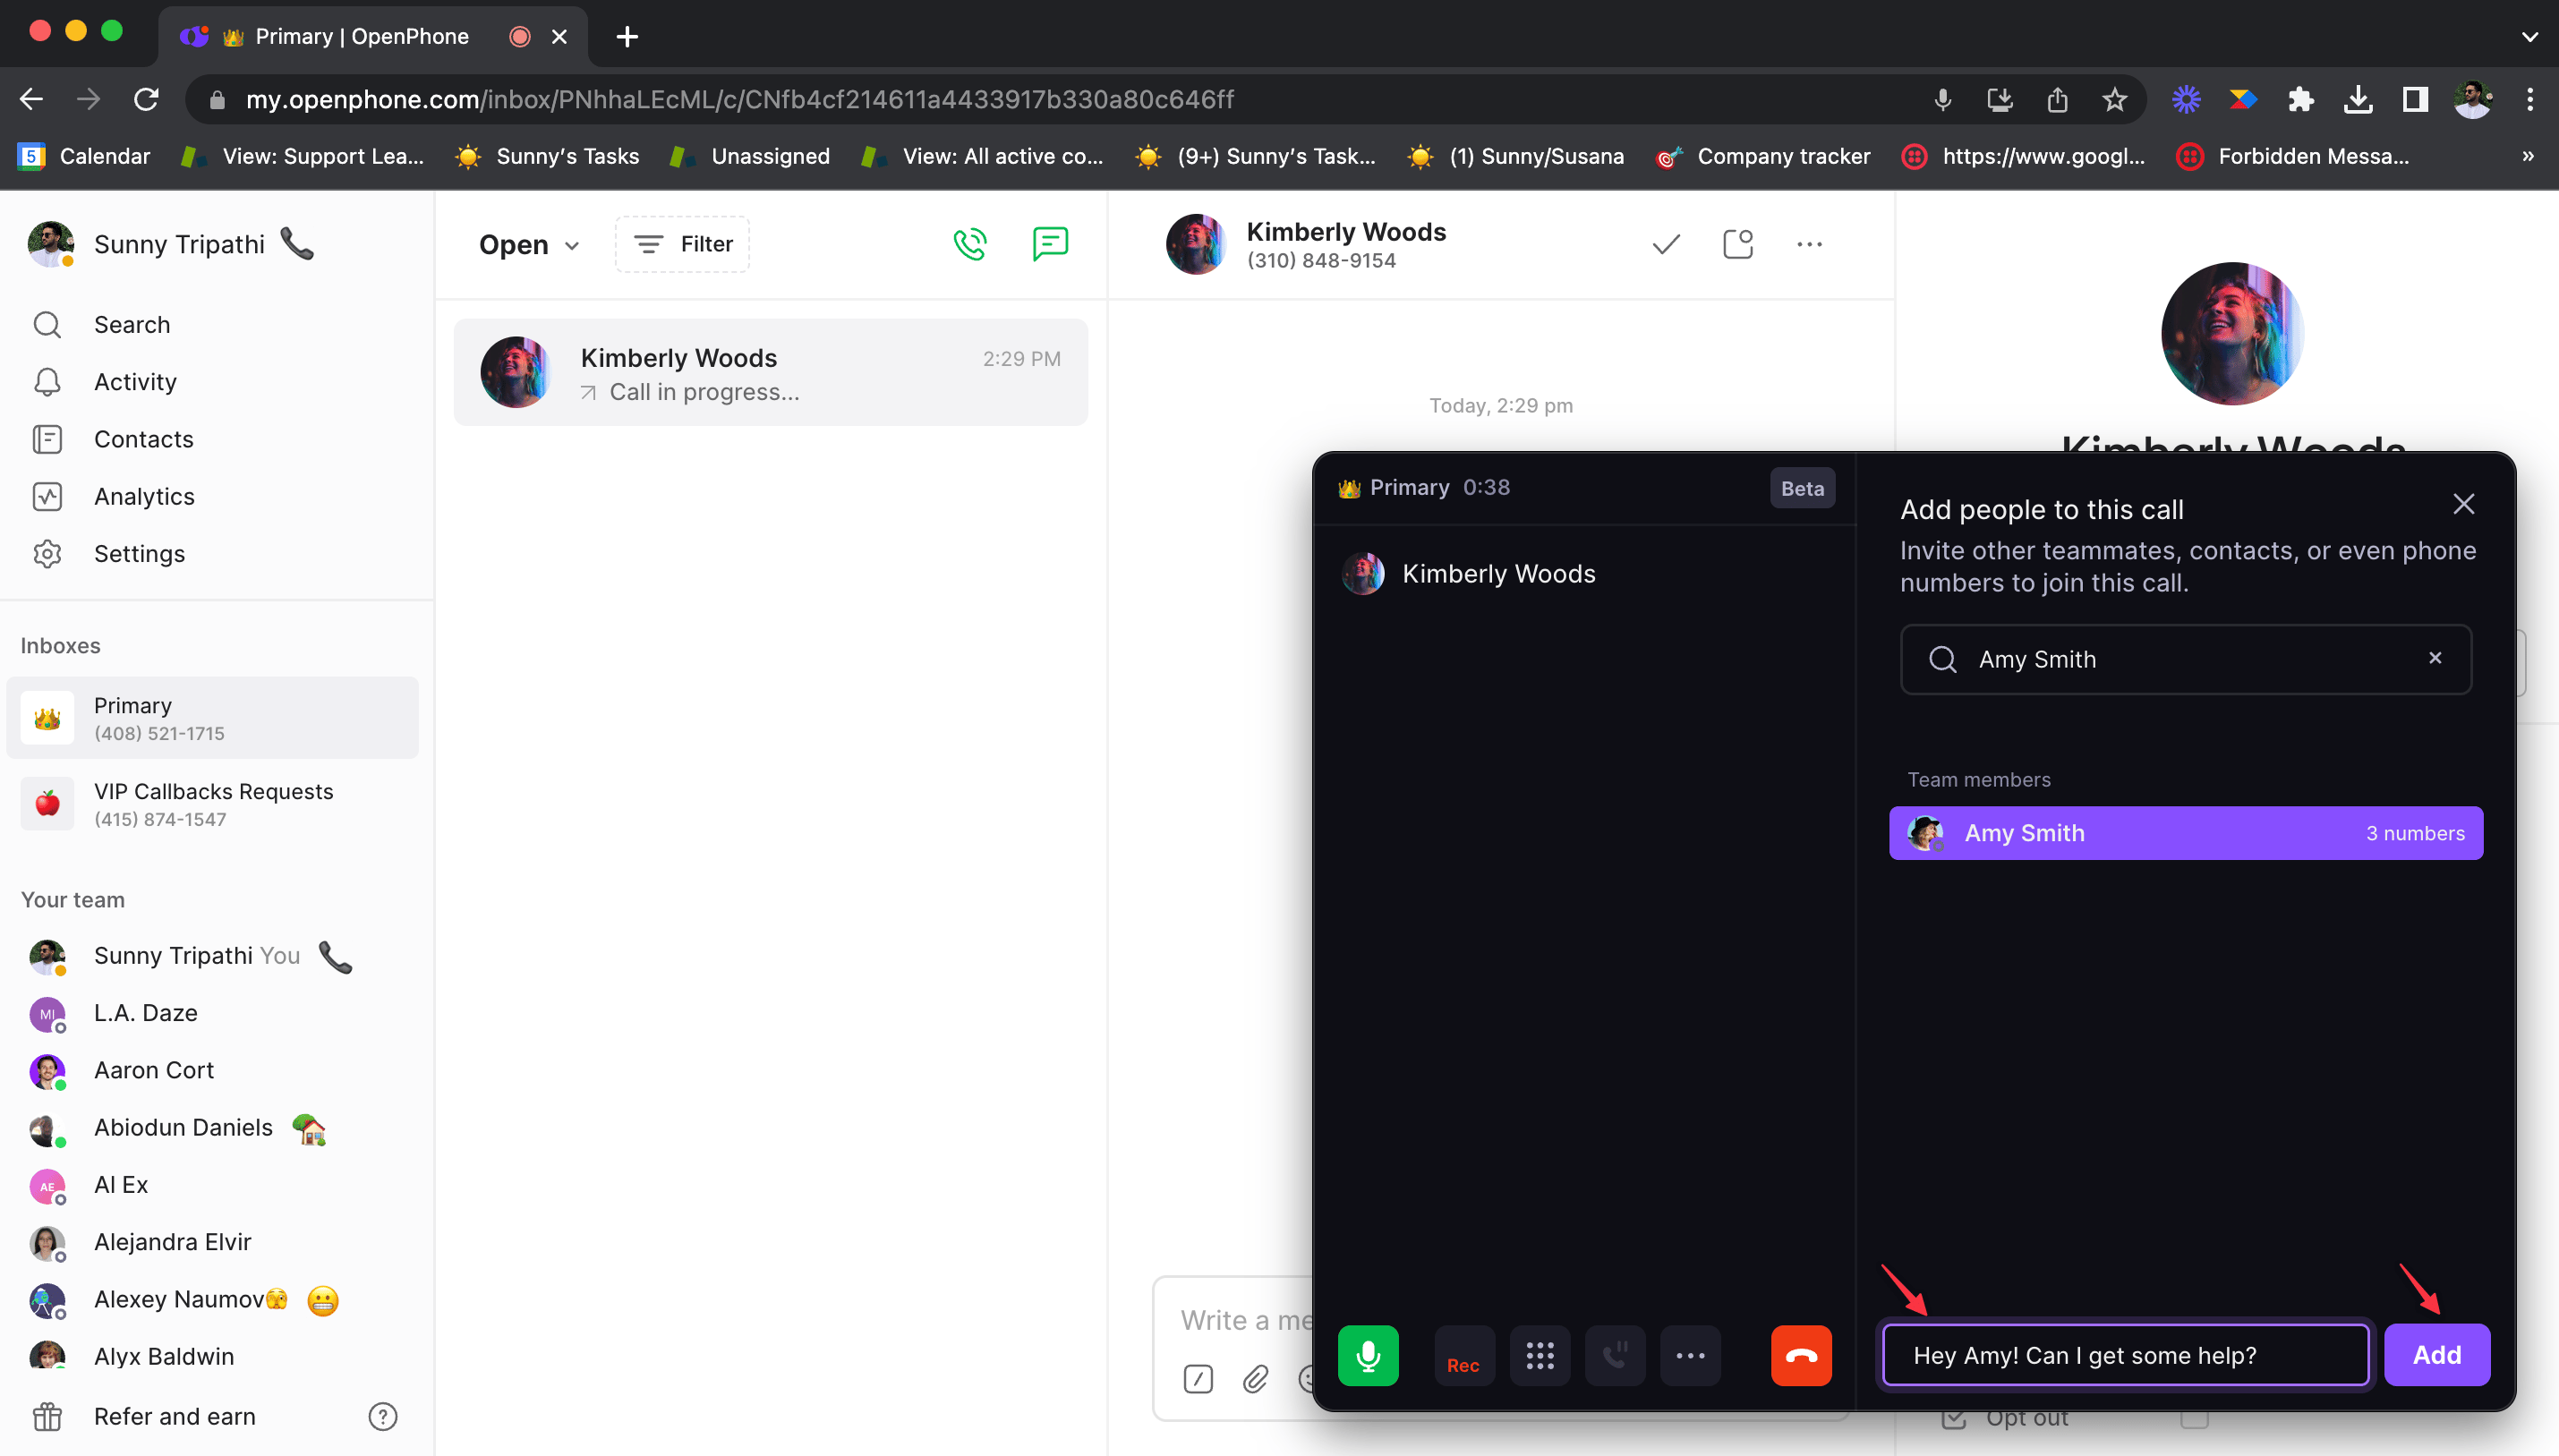Select the Analytics menu item in sidebar

tap(144, 495)
